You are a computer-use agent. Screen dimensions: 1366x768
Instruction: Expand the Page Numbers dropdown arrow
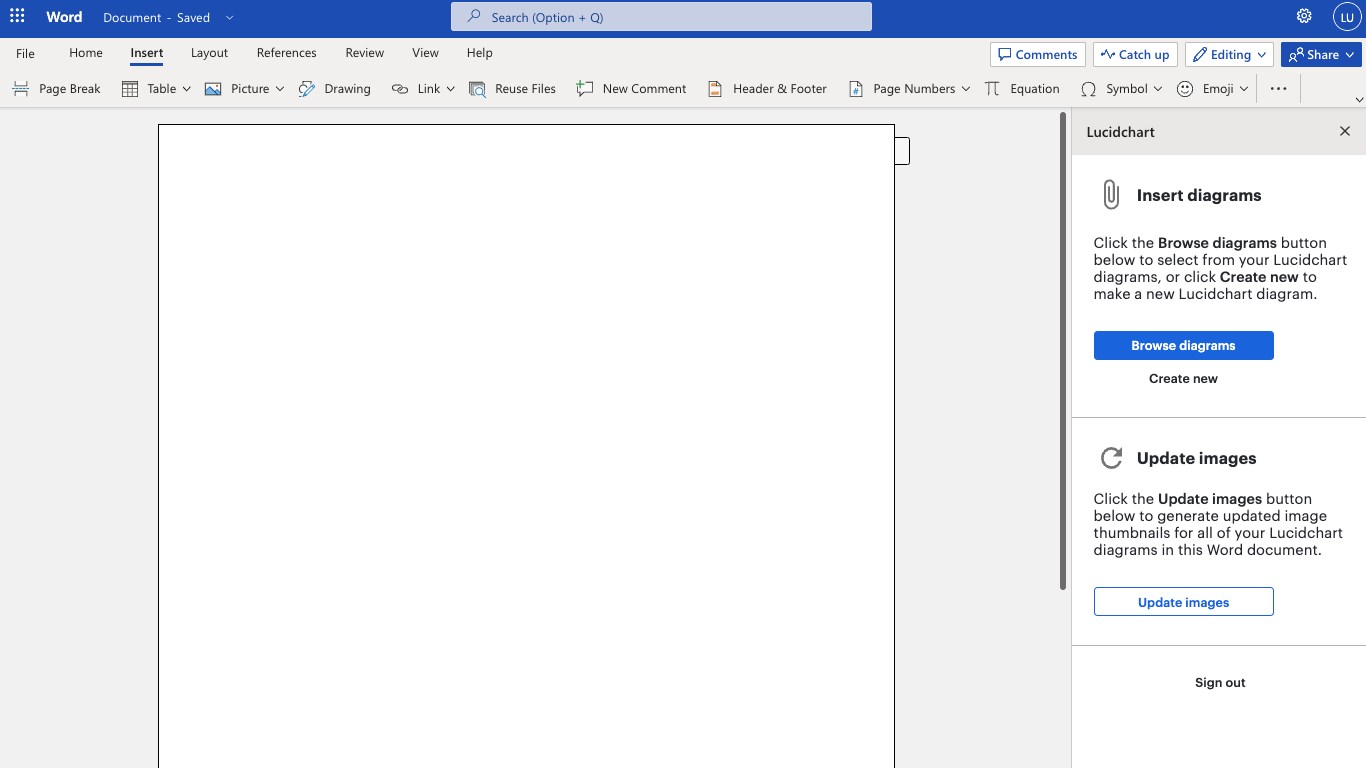(966, 89)
